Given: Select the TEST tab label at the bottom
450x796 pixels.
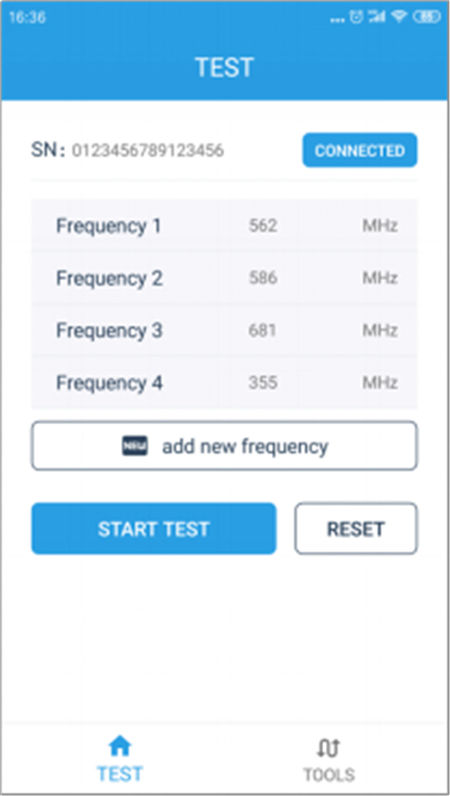Looking at the screenshot, I should coord(120,774).
